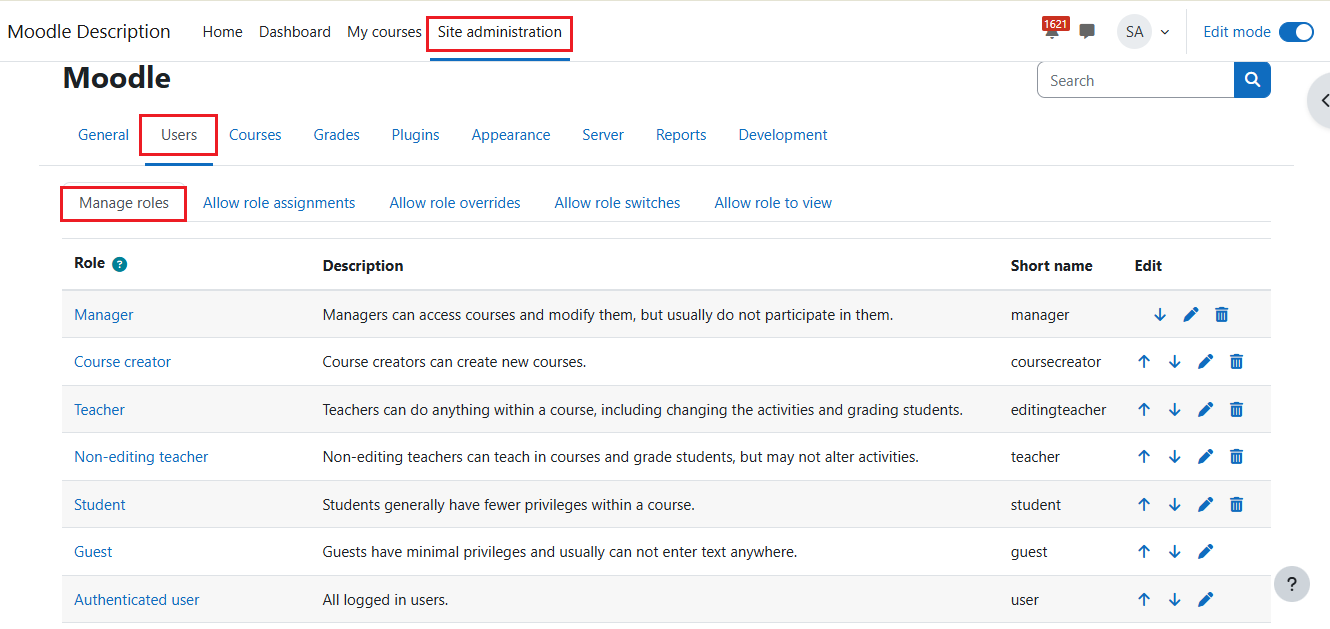Open the messaging chat bubble icon
The width and height of the screenshot is (1330, 629).
click(1087, 32)
